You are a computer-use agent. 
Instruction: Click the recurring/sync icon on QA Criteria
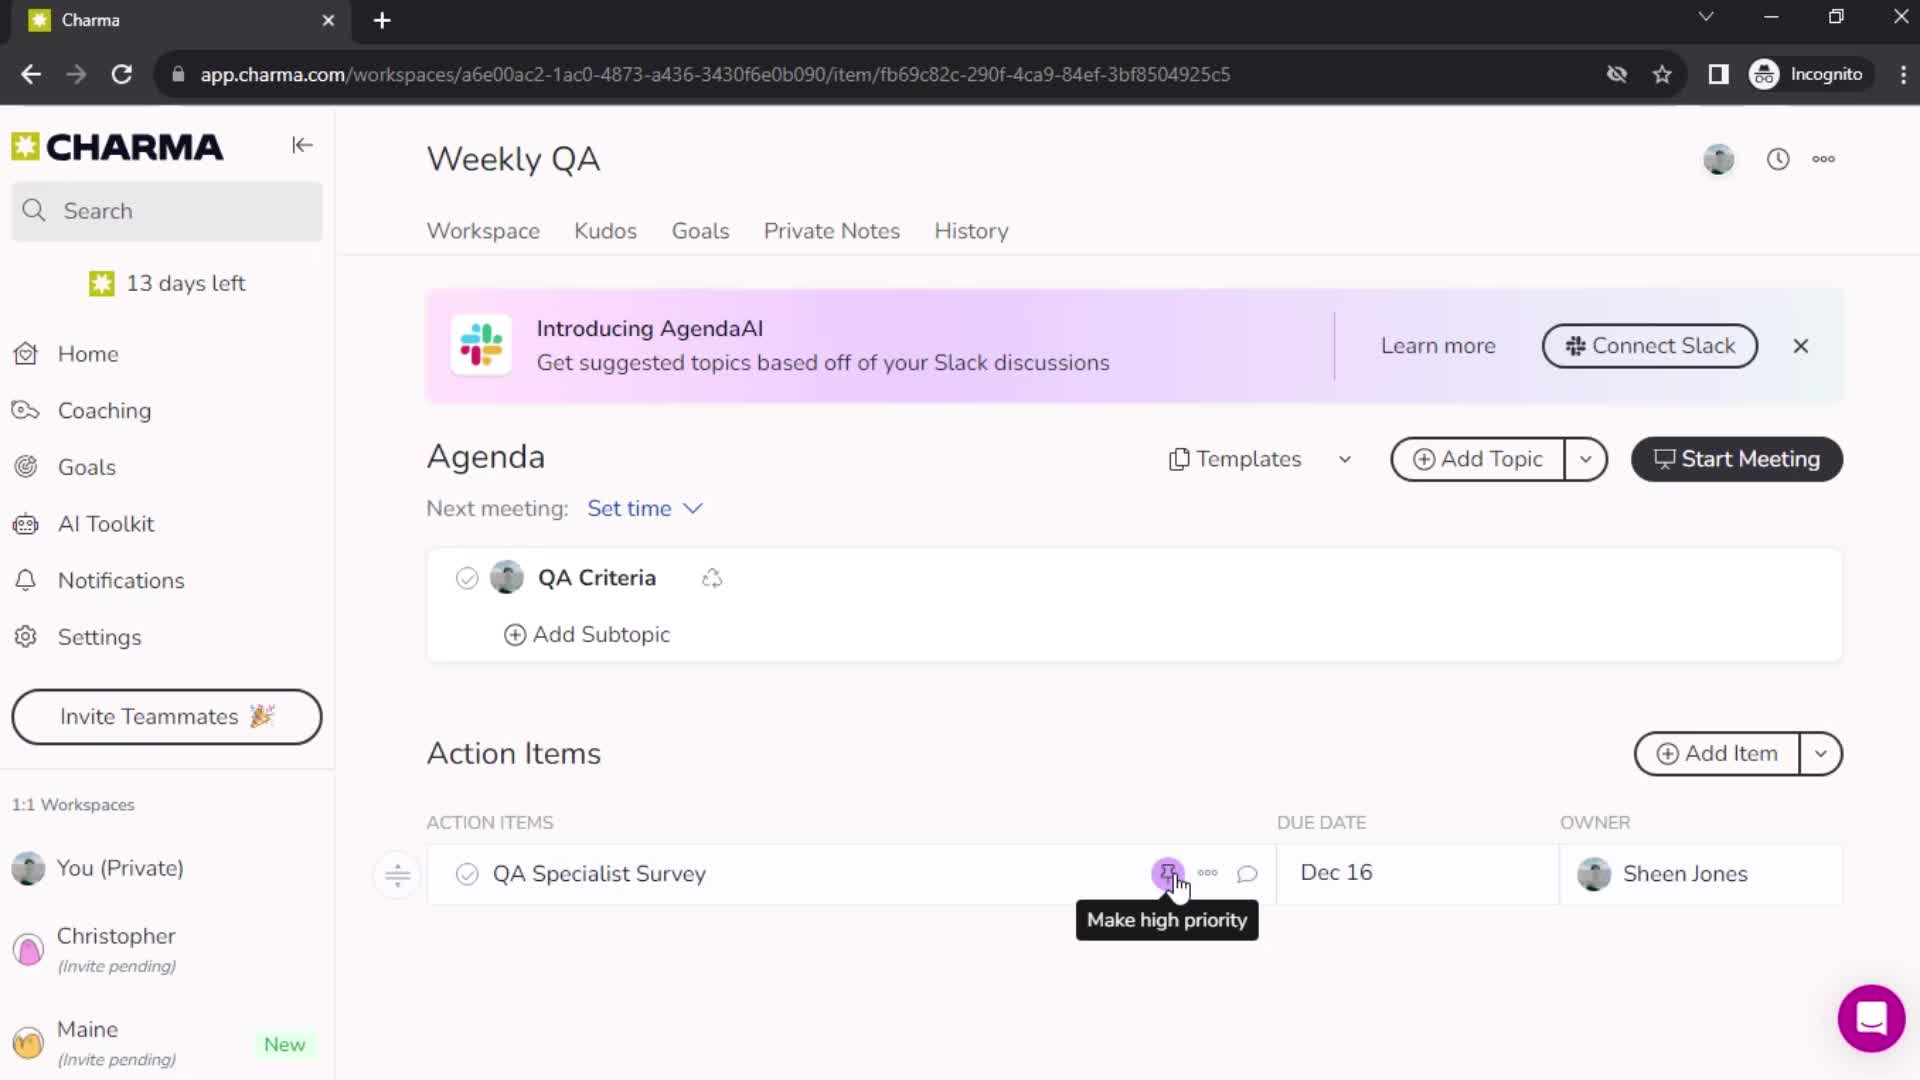coord(711,578)
